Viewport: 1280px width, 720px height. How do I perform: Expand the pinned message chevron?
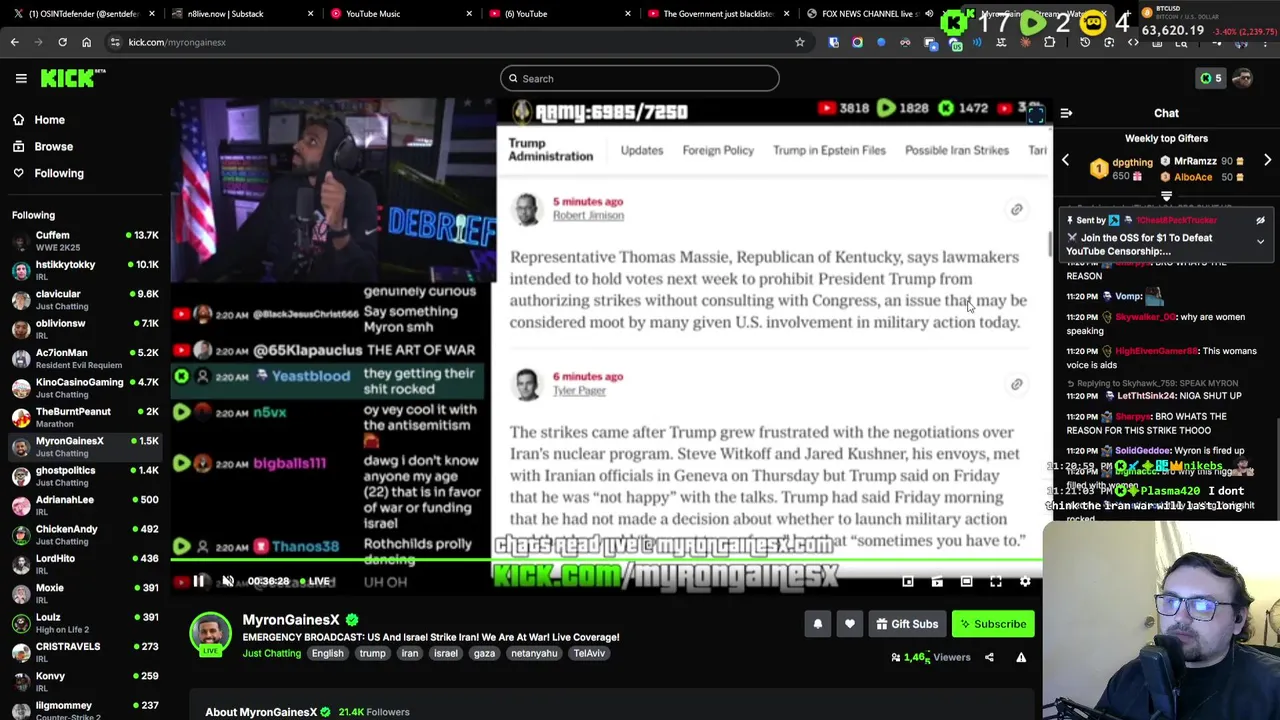1260,241
